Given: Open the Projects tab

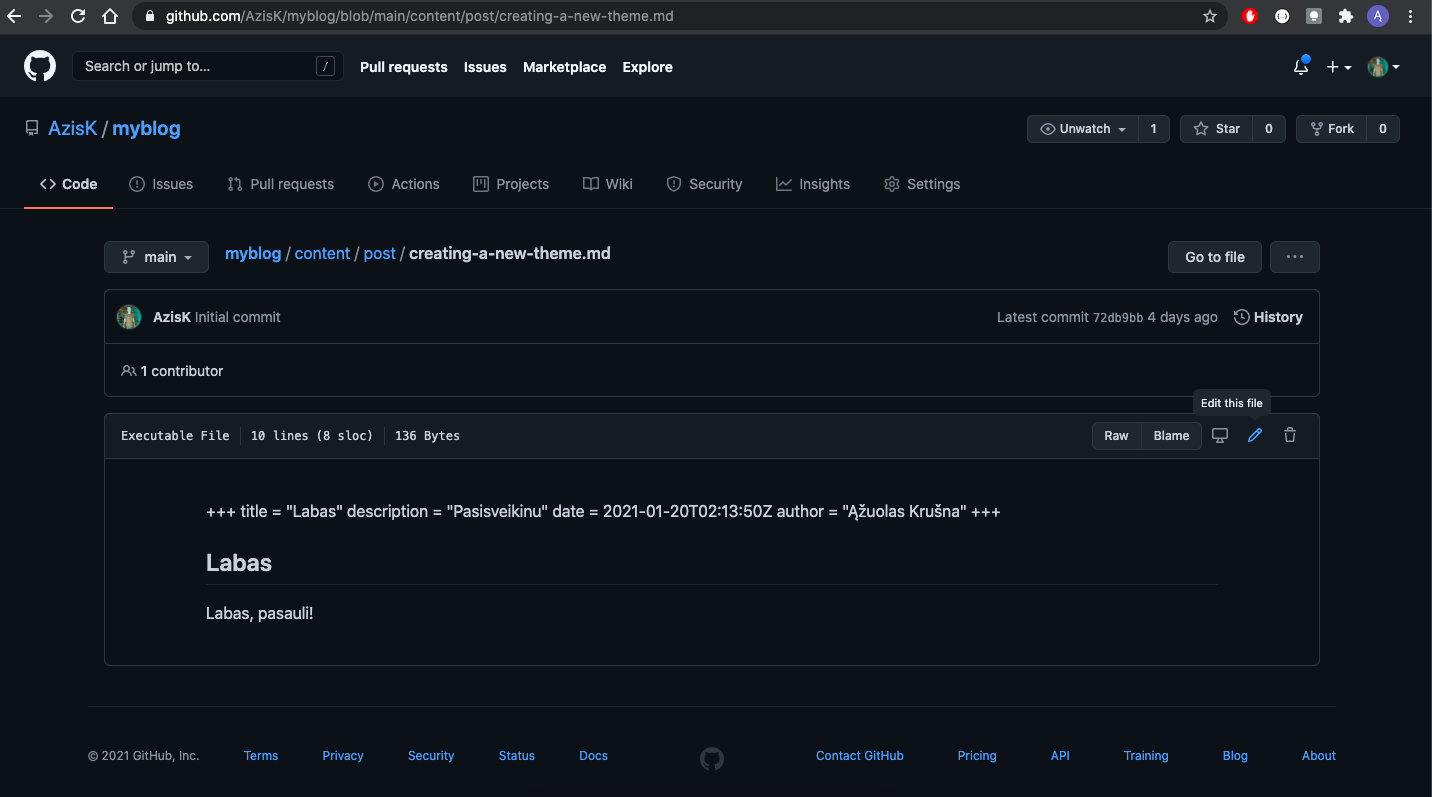Looking at the screenshot, I should pos(511,184).
